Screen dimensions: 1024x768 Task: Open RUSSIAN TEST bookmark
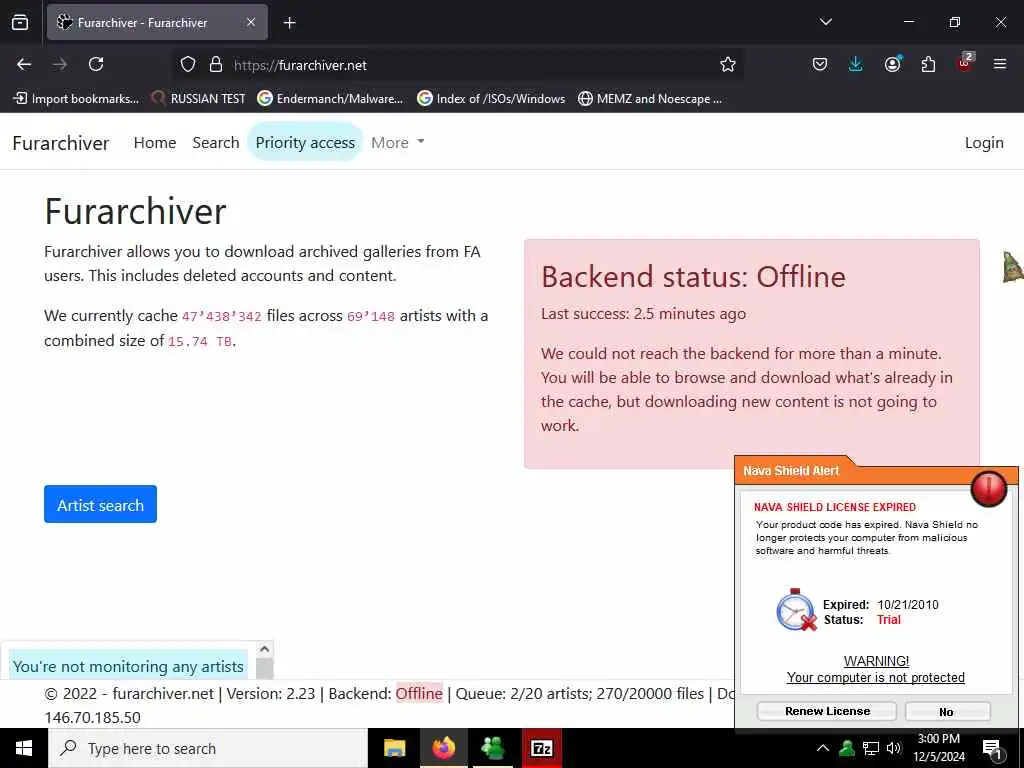[198, 99]
